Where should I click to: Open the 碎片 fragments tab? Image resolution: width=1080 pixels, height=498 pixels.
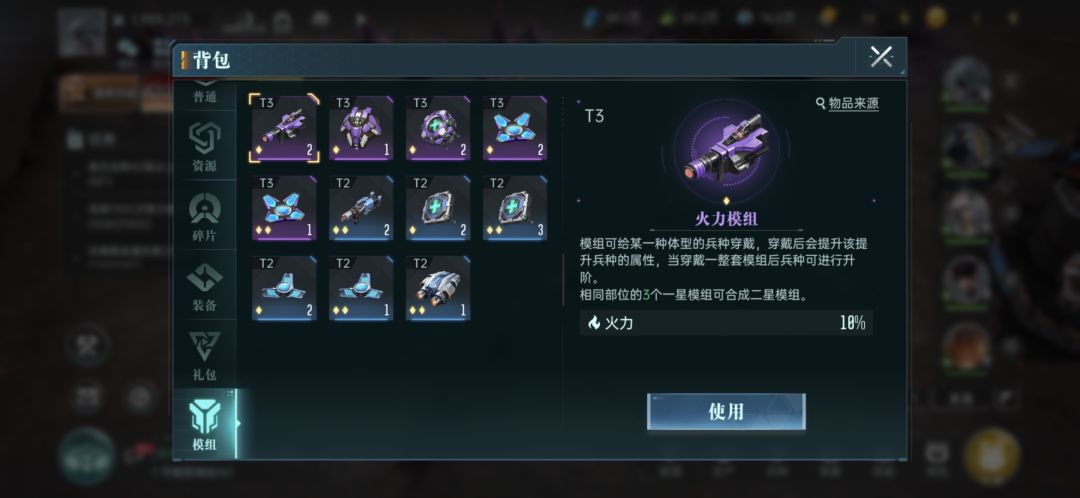click(x=205, y=216)
